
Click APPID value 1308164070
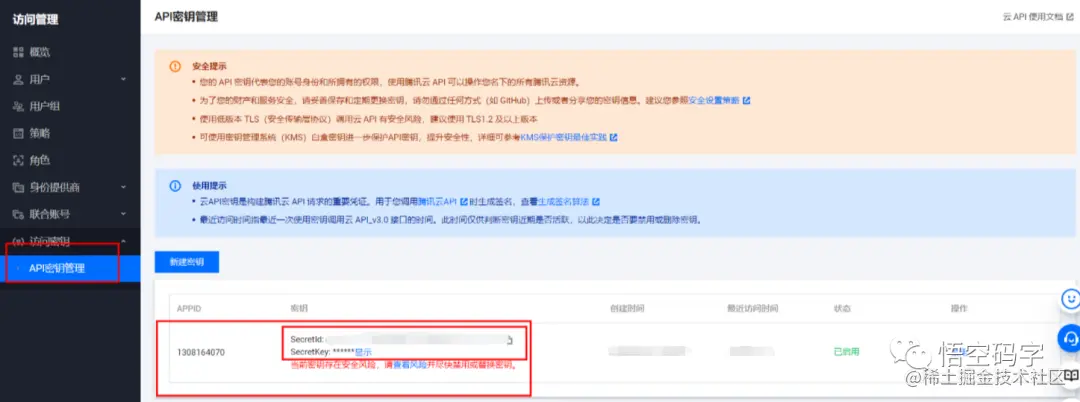201,352
